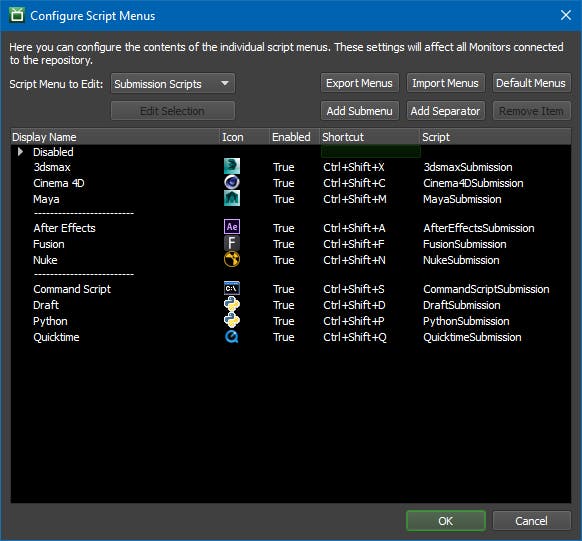This screenshot has height=541, width=582.
Task: Click the Draft Python logo icon
Action: (232, 304)
